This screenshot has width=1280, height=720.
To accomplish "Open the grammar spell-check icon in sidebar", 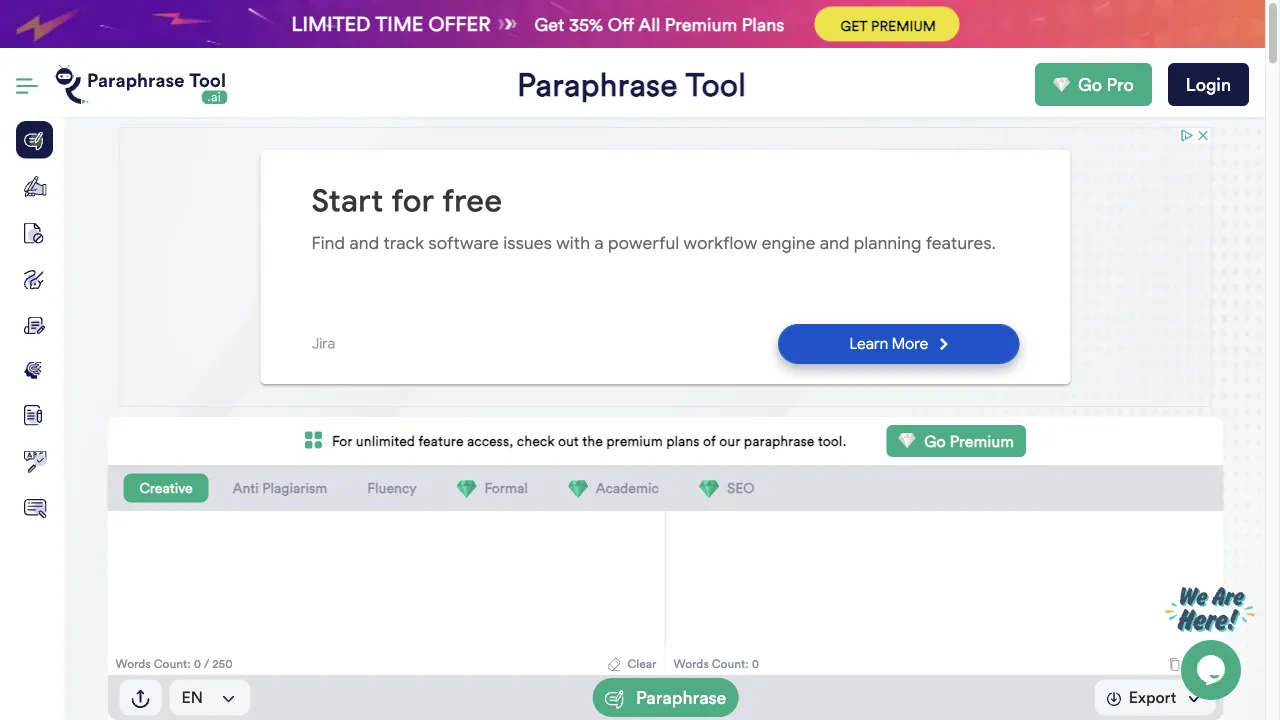I will 34,462.
